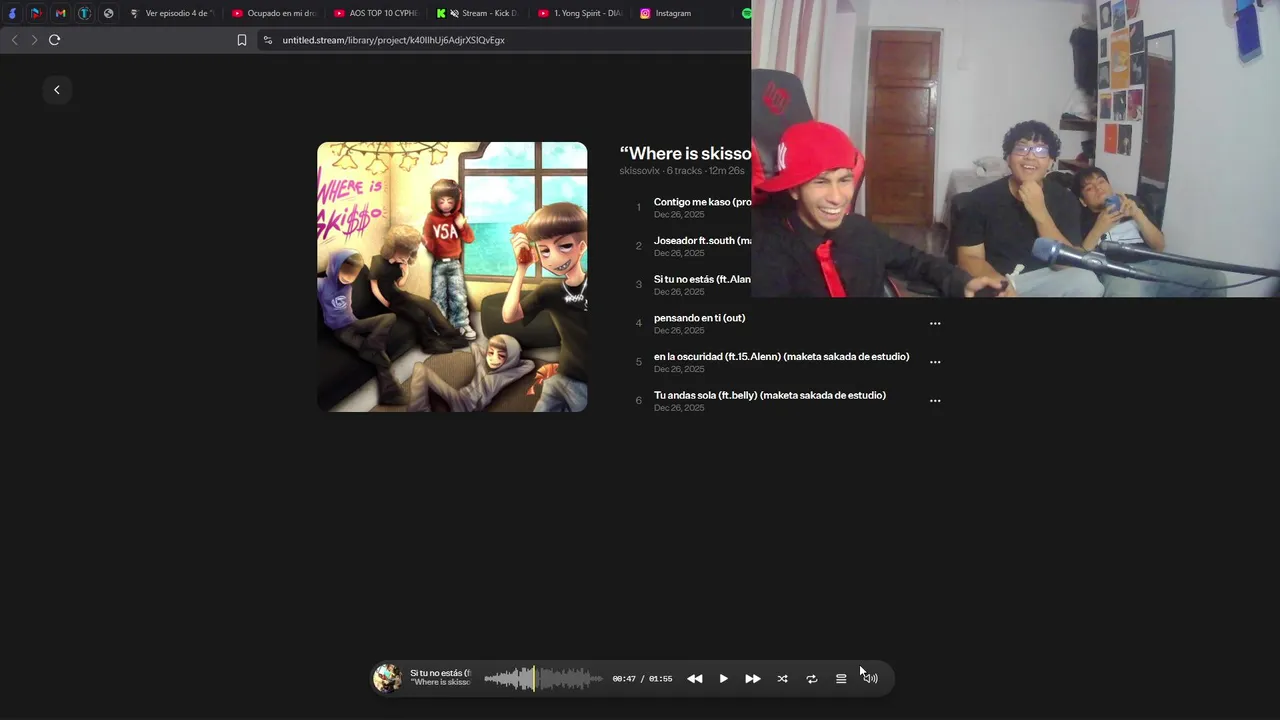Play track 'pensando en ti (out)'

699,318
